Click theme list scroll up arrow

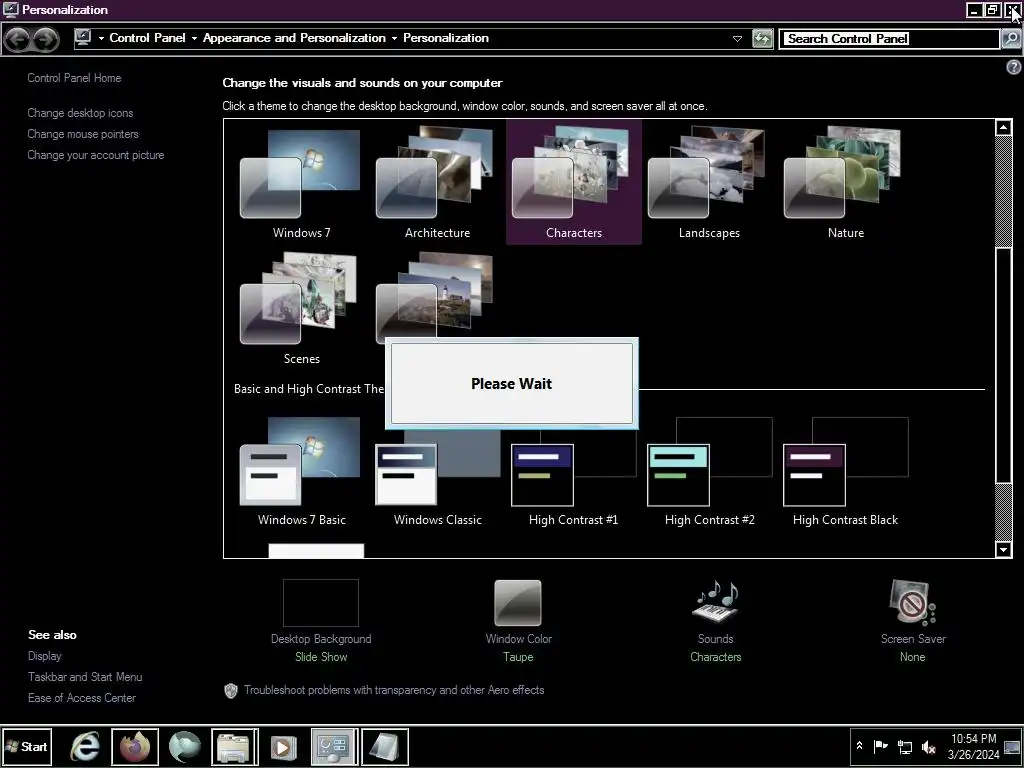(x=1004, y=127)
